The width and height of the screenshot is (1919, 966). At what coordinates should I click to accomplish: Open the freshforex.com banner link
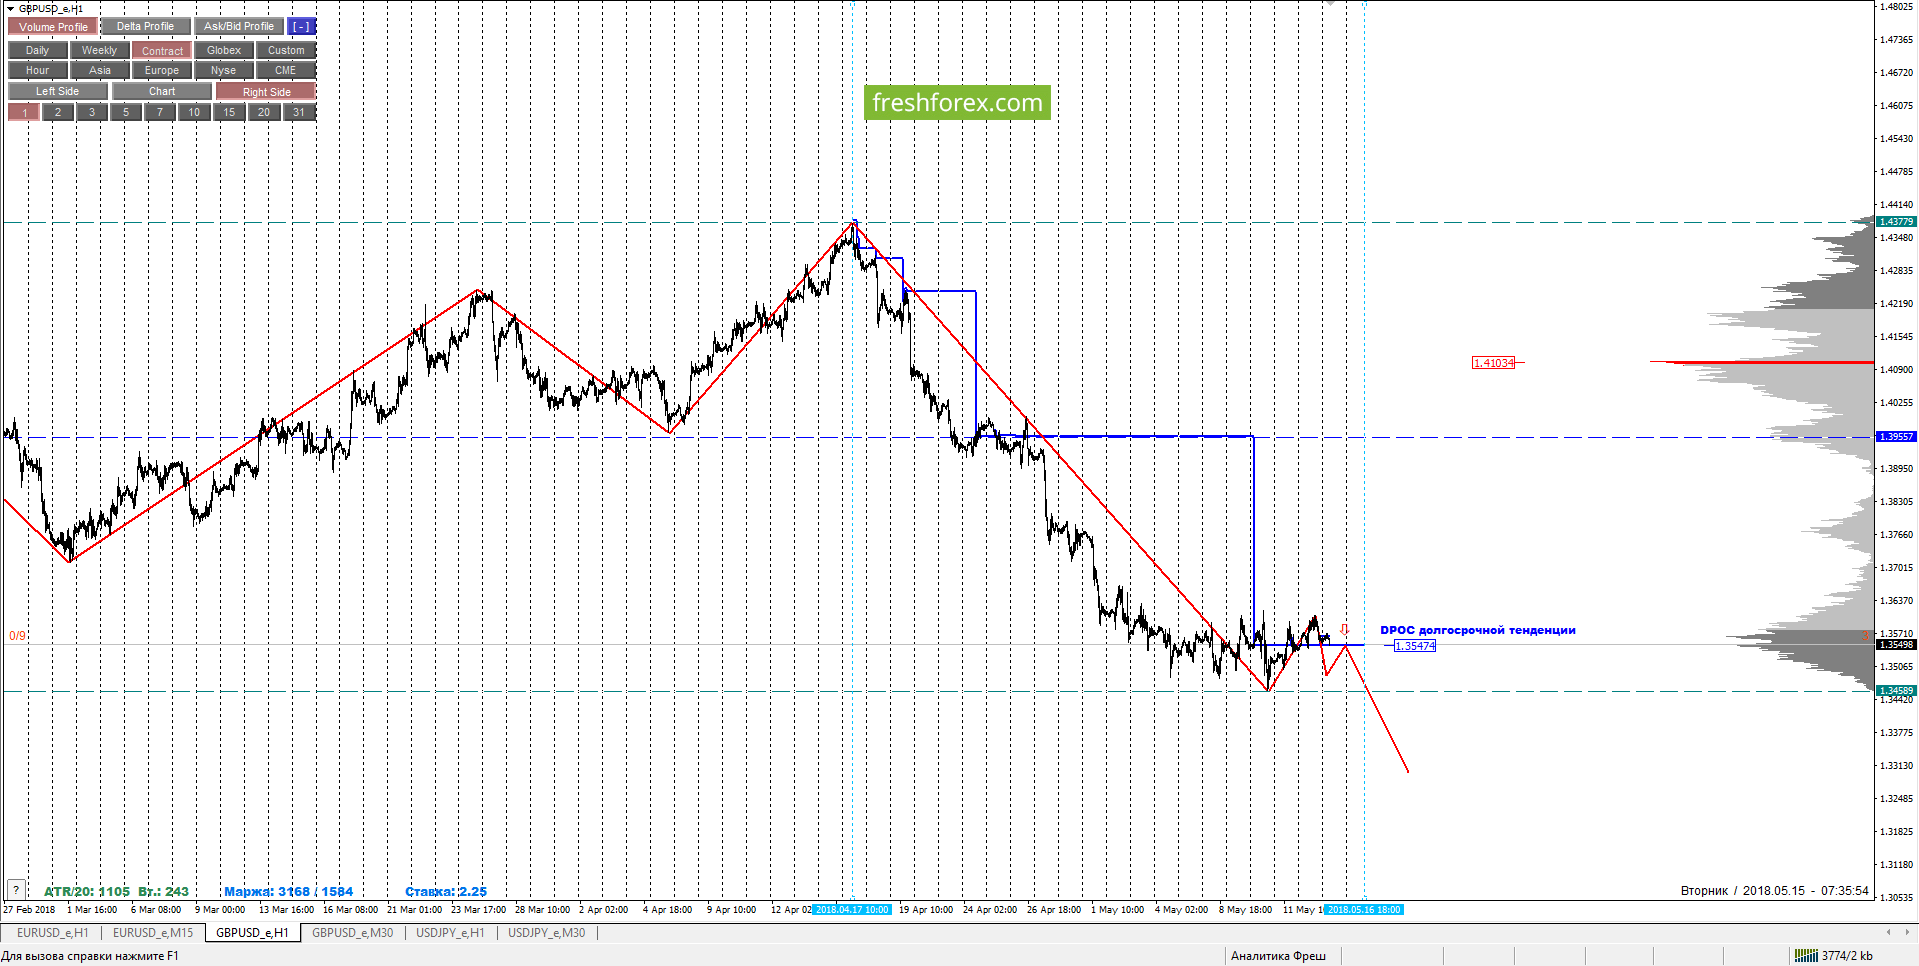tap(957, 102)
